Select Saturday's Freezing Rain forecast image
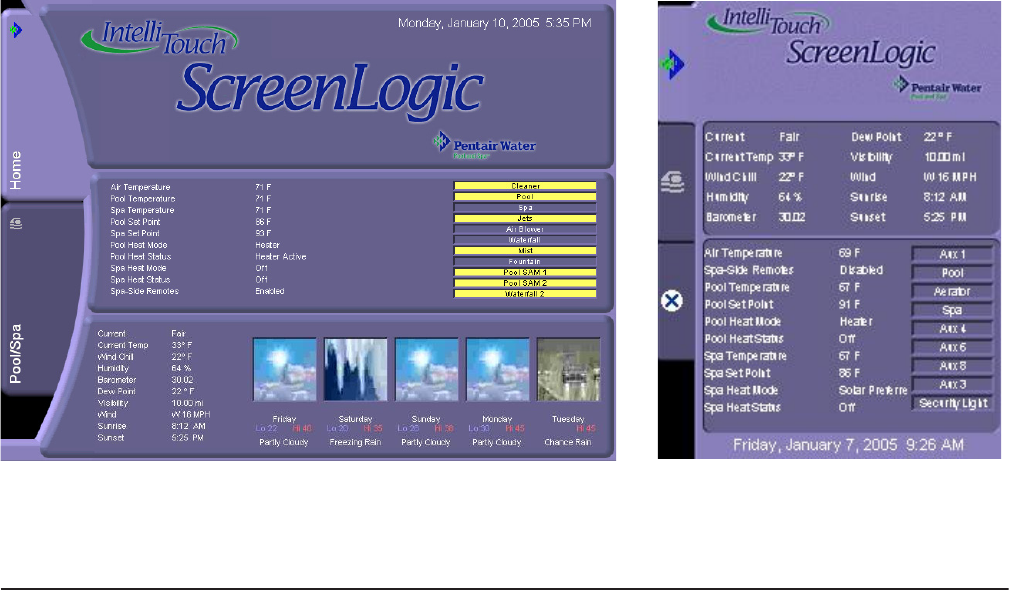This screenshot has width=1009, height=590. [355, 369]
